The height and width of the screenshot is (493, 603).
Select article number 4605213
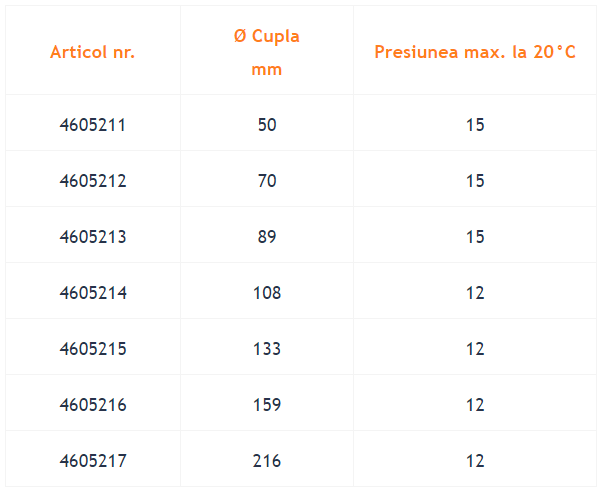tap(93, 237)
